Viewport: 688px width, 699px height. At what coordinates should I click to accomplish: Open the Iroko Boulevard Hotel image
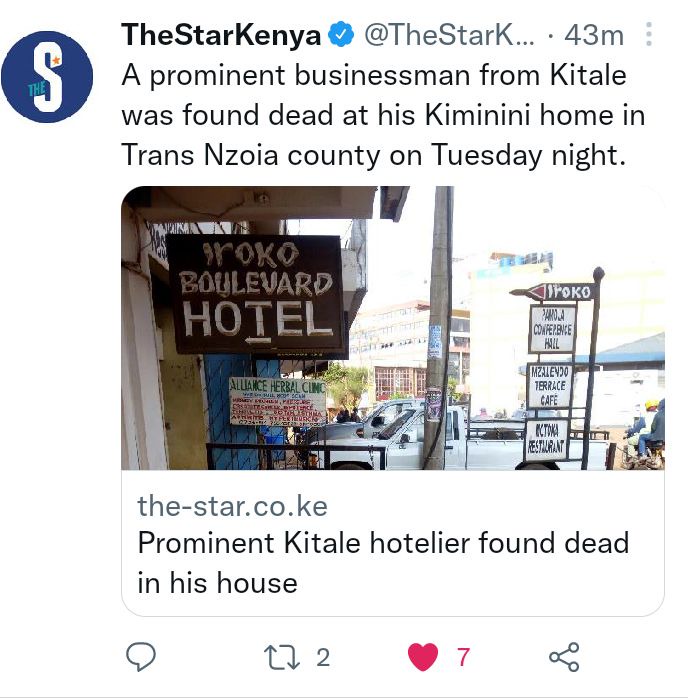393,328
